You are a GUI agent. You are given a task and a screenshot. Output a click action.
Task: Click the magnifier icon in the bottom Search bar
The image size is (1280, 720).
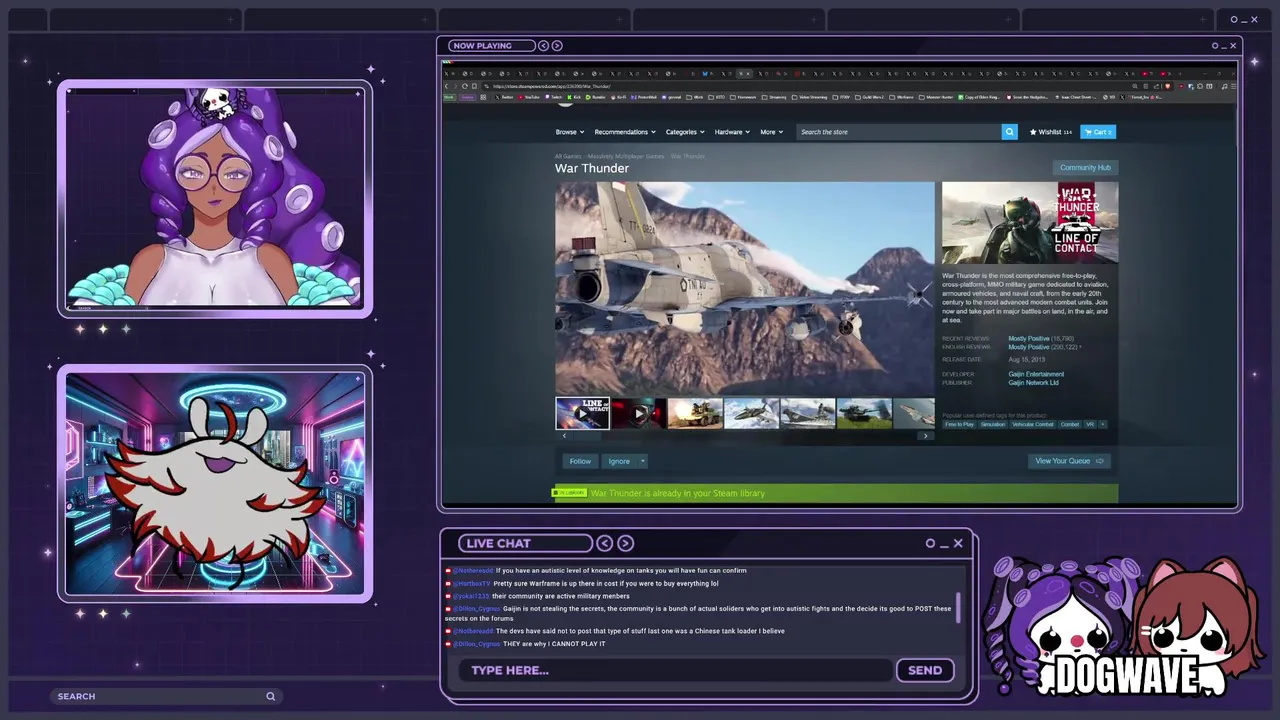tap(270, 696)
